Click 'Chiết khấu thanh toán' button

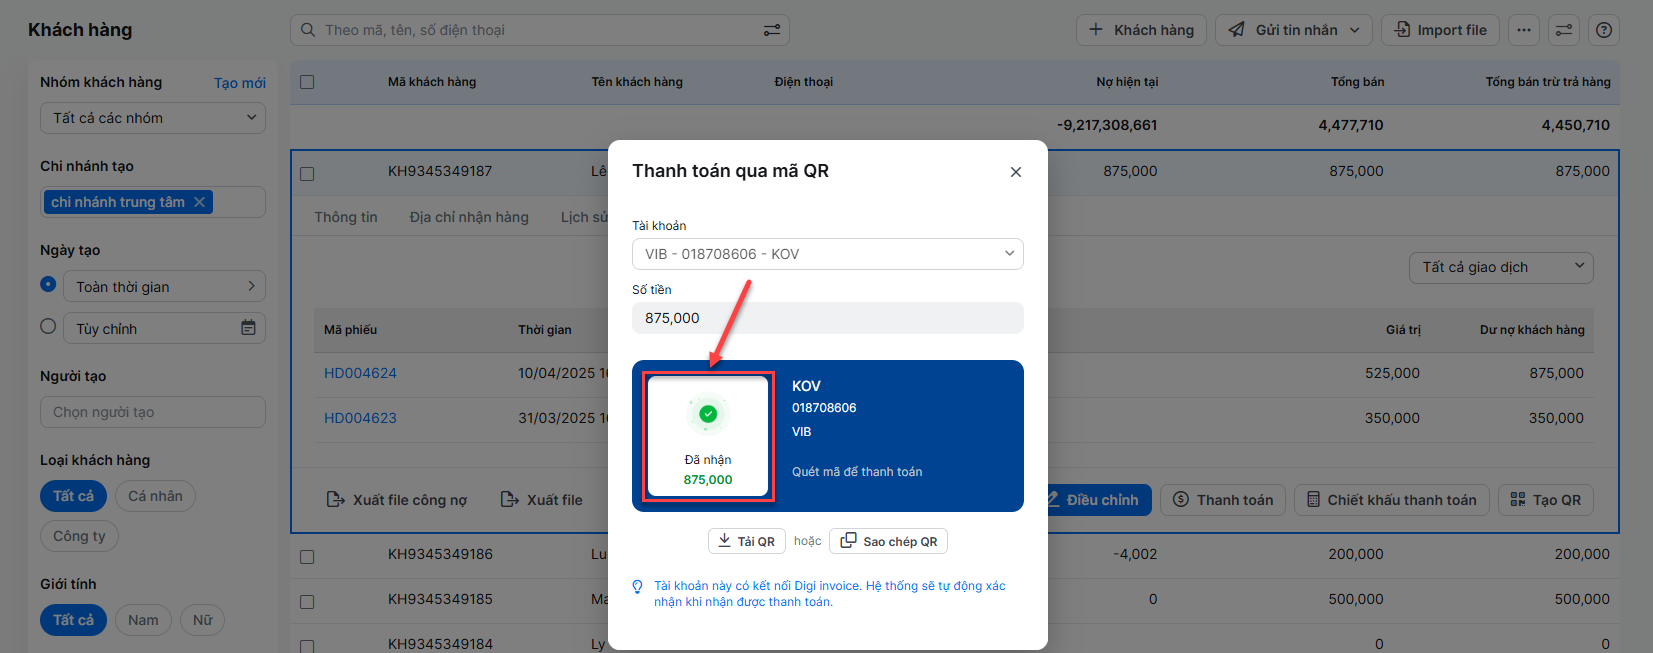(1392, 500)
